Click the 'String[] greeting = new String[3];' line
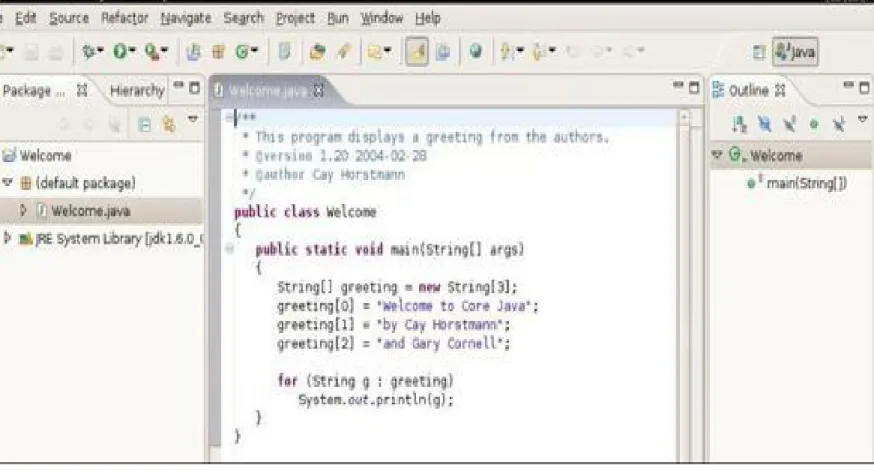 click(x=397, y=287)
